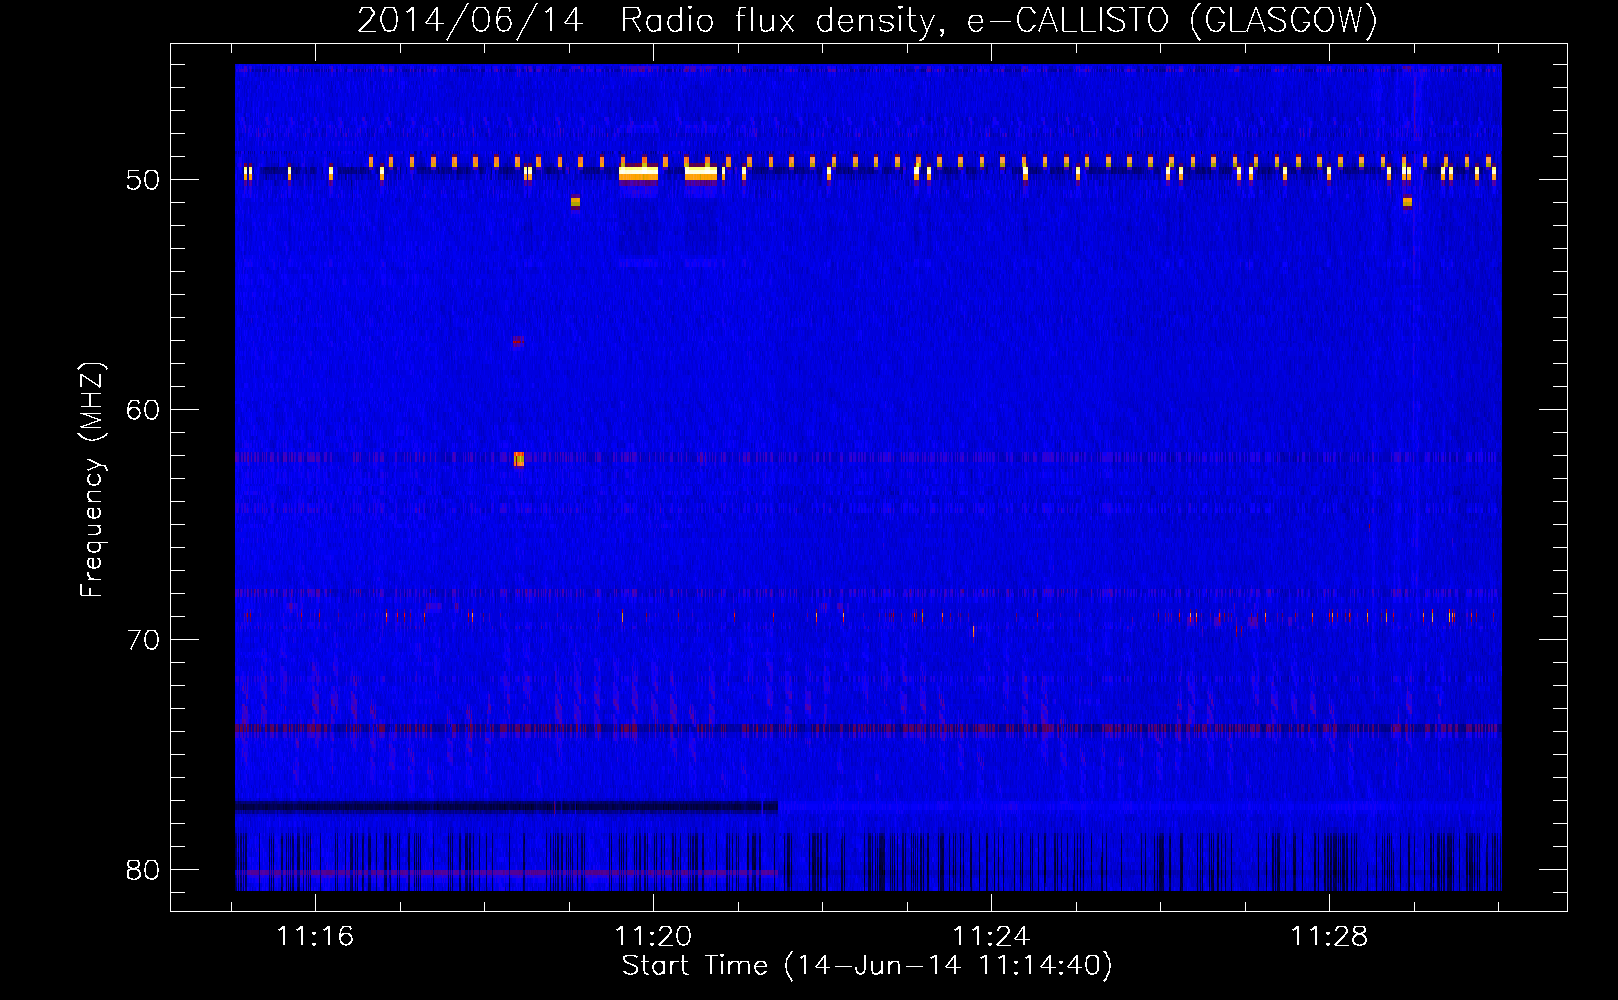Click the "Start Time (14-Jun-14 11:14:40)" axis label

click(867, 966)
